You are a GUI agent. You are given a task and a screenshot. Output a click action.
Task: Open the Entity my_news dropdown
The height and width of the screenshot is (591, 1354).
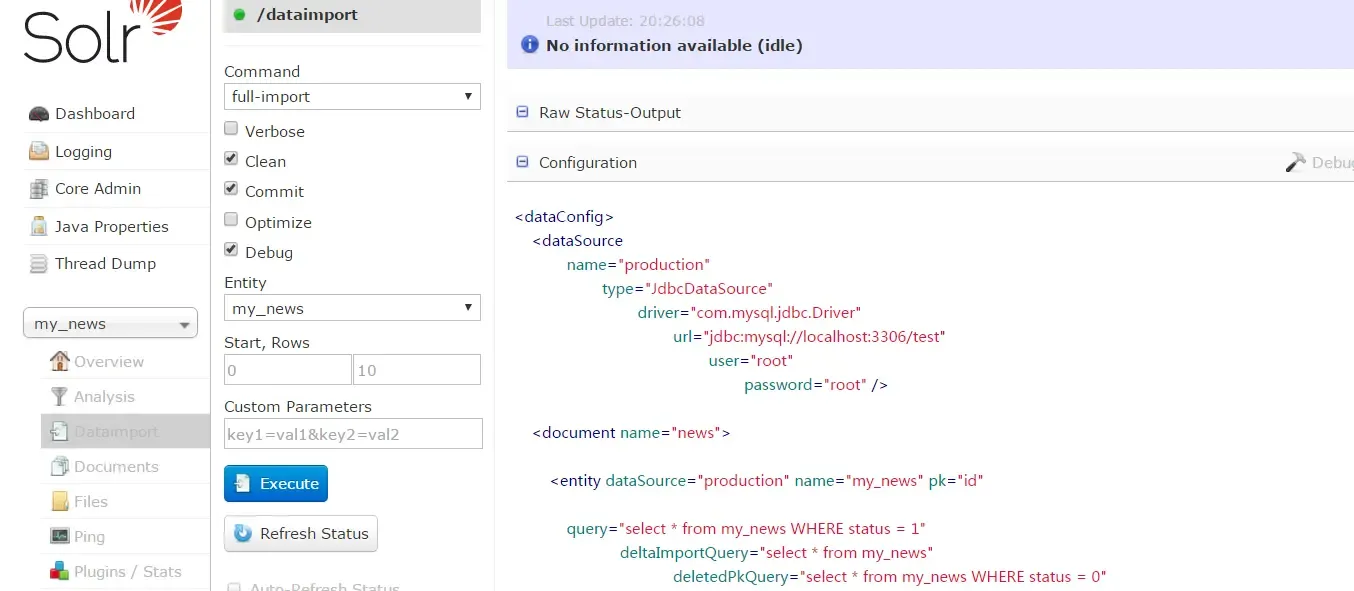coord(352,308)
